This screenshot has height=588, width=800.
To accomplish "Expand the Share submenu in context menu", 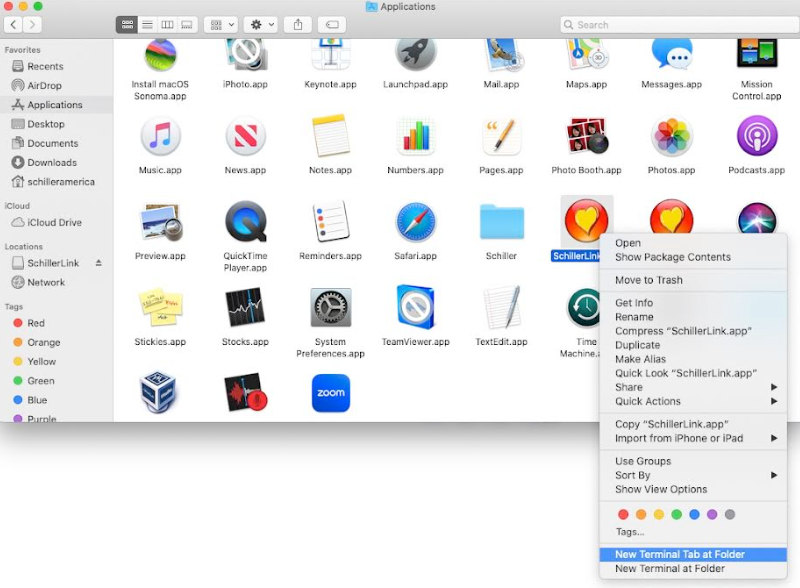I will [x=693, y=387].
